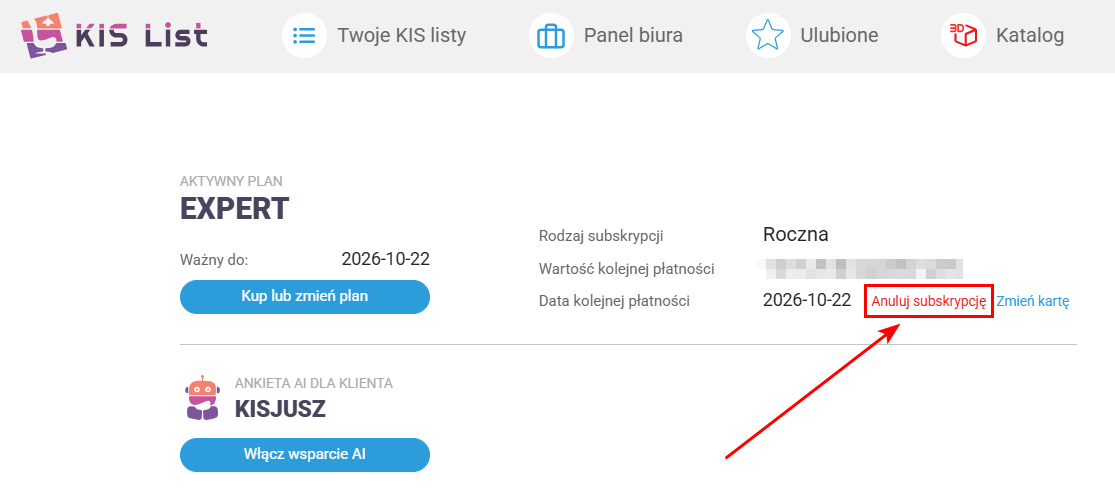
Task: Click the EXPERT plan heading
Action: coord(234,209)
